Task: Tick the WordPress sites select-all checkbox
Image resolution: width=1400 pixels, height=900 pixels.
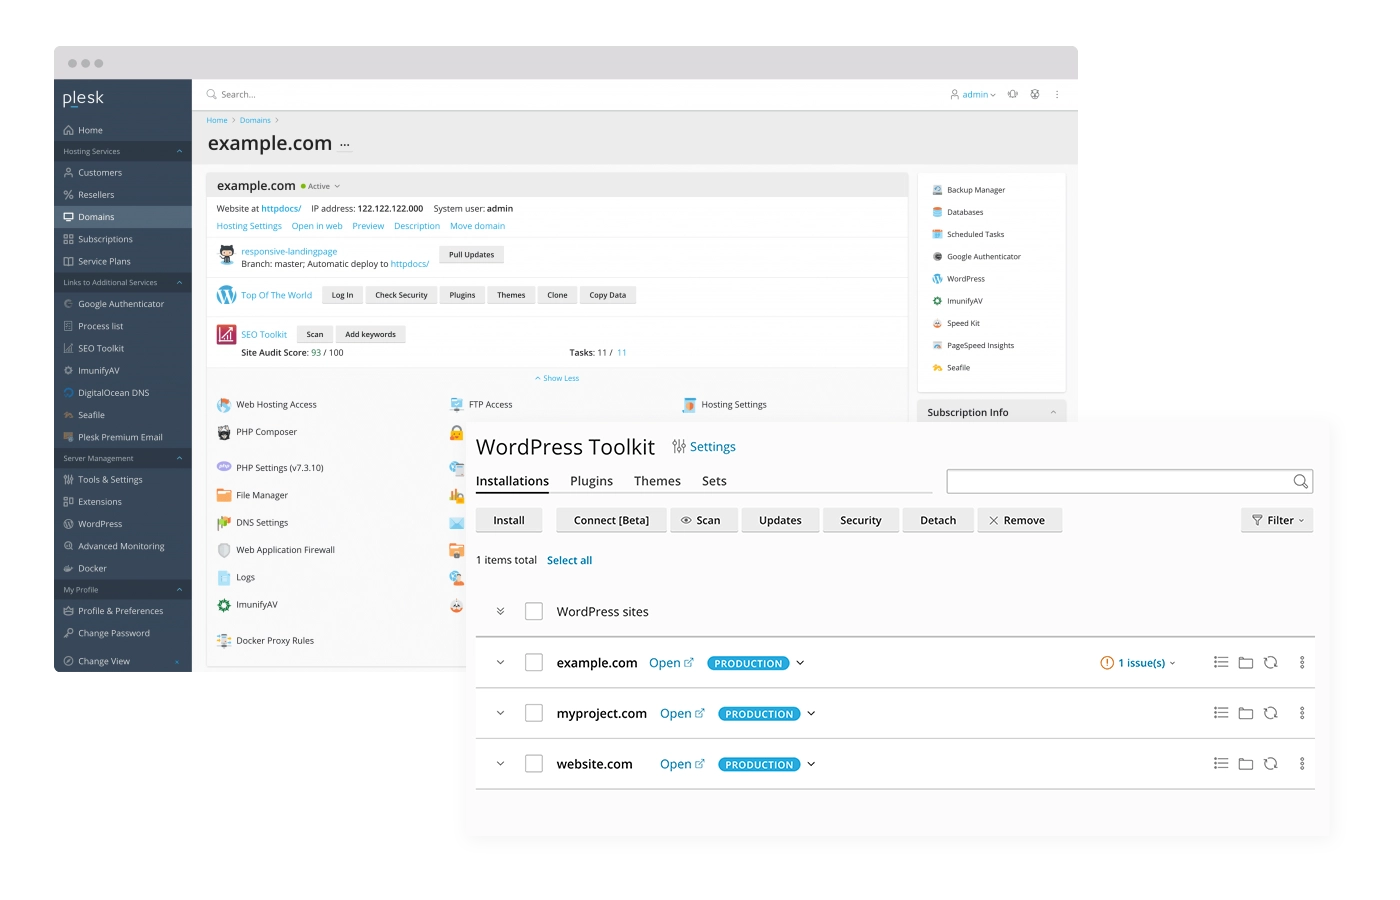Action: click(x=534, y=611)
